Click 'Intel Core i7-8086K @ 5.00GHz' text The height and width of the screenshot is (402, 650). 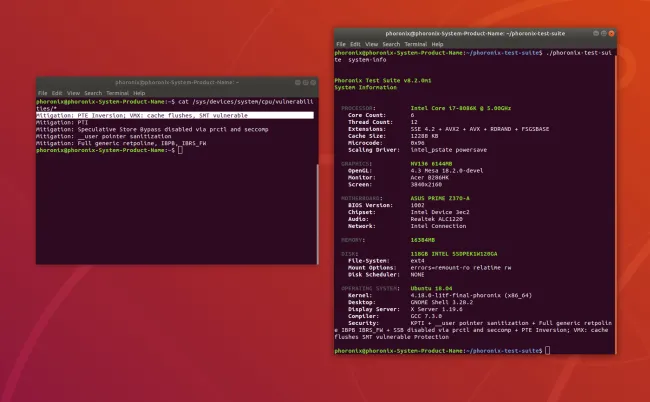[x=461, y=108]
